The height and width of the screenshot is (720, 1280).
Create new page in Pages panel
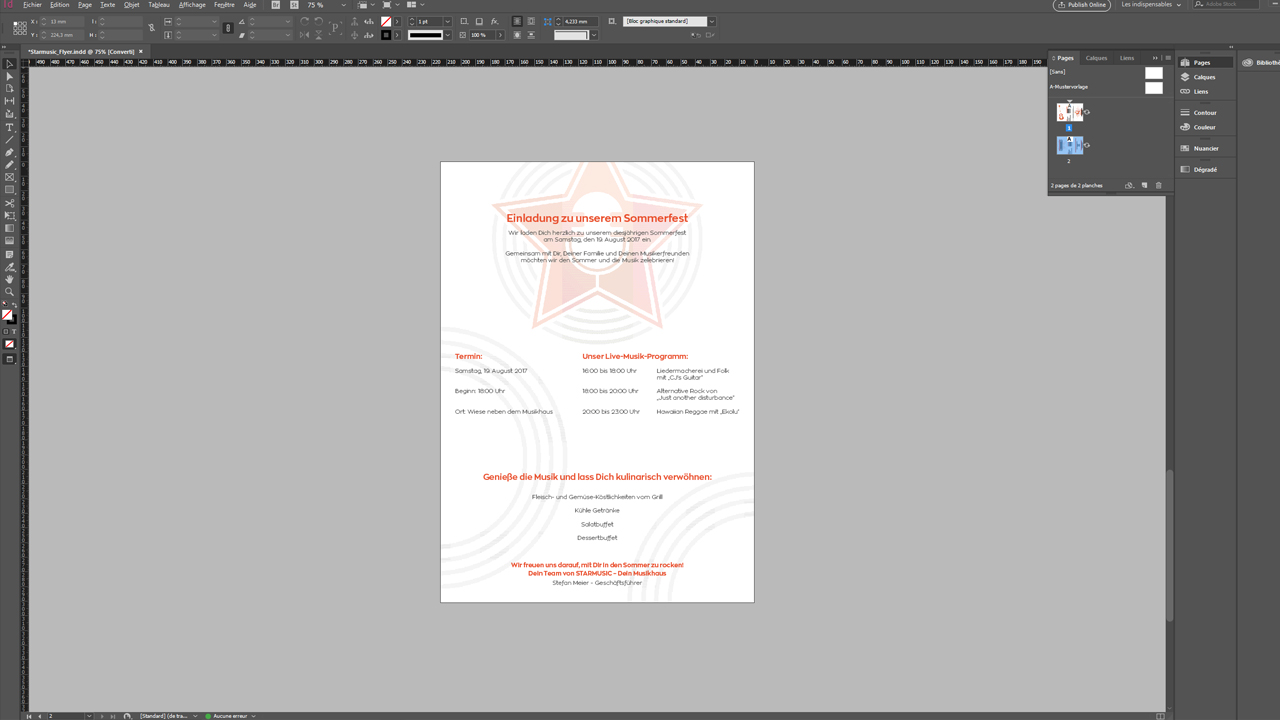(x=1144, y=185)
